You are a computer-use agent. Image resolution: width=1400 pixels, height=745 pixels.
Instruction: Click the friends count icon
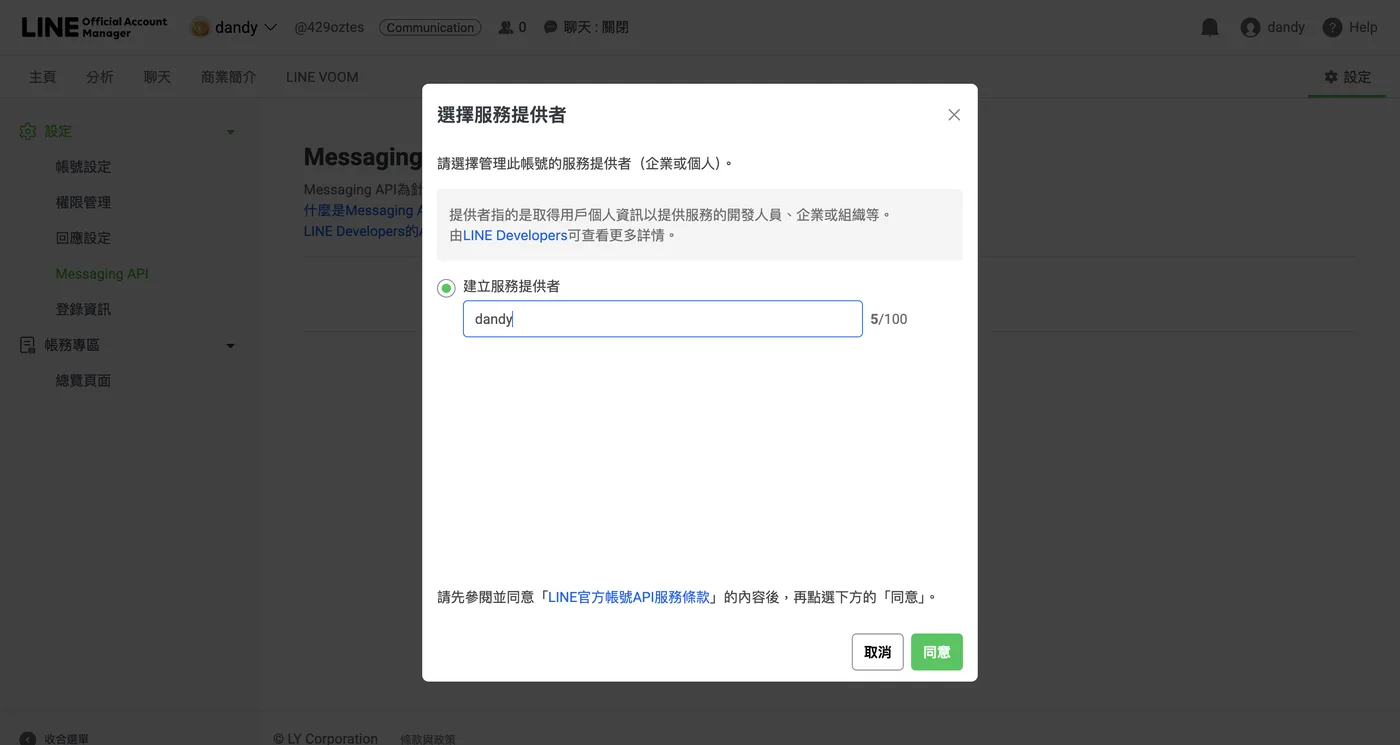pyautogui.click(x=506, y=28)
